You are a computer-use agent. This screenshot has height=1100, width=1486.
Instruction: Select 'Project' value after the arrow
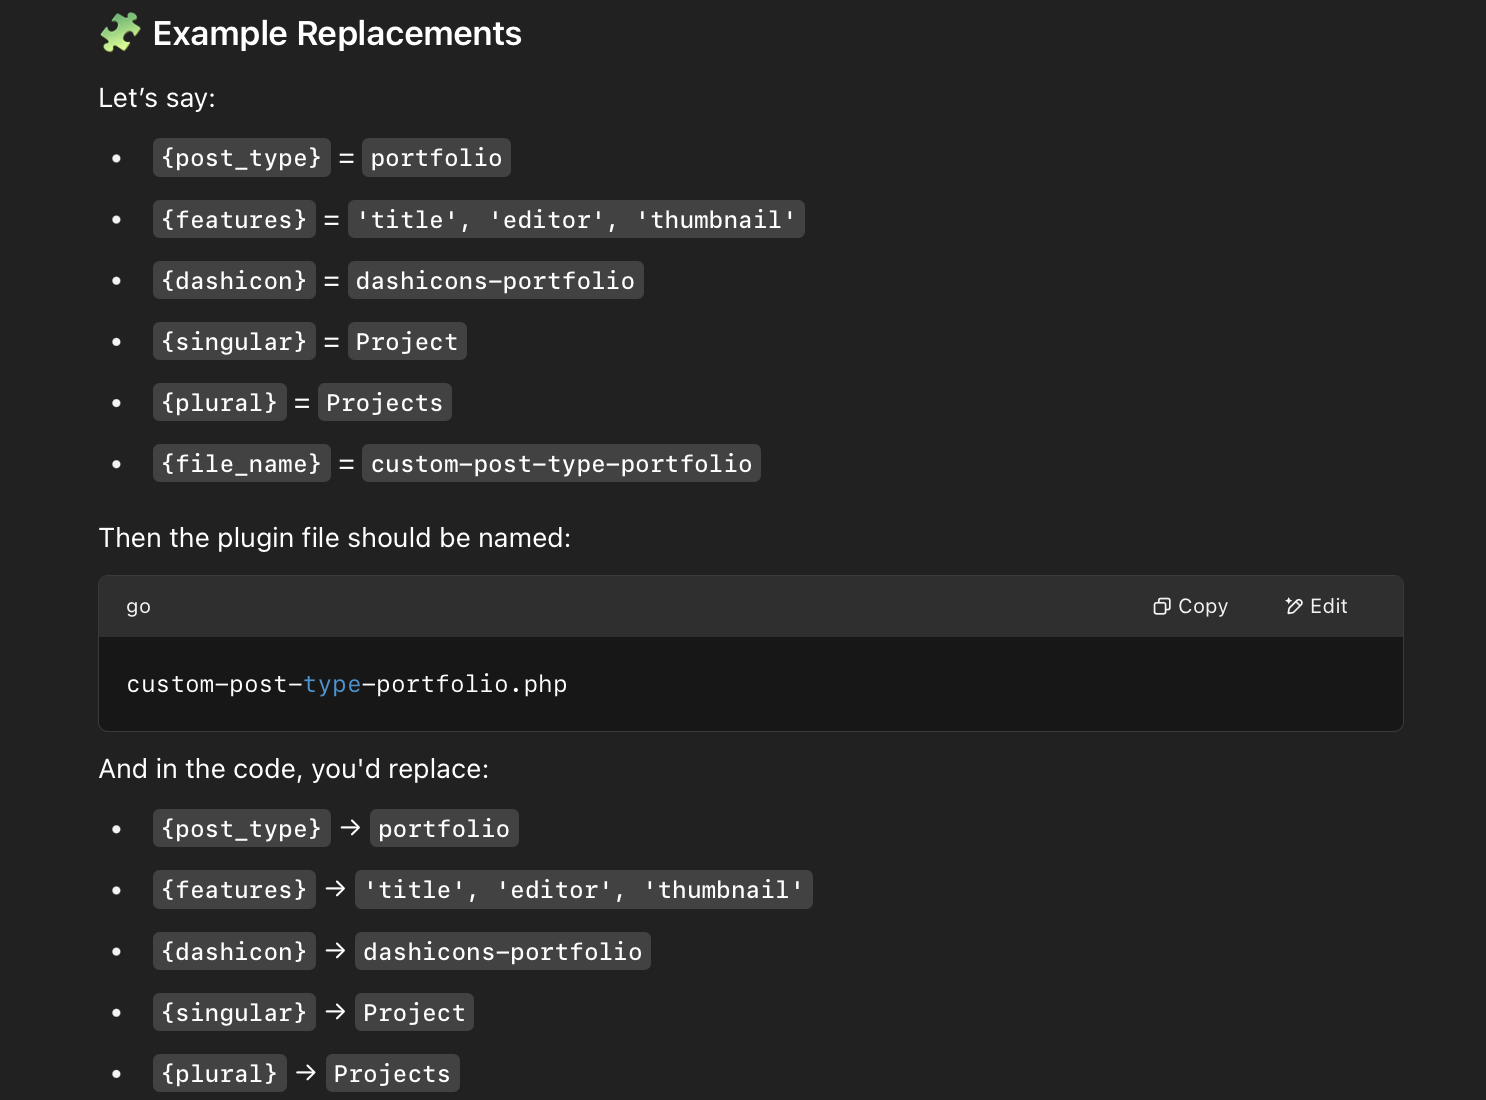(414, 1013)
